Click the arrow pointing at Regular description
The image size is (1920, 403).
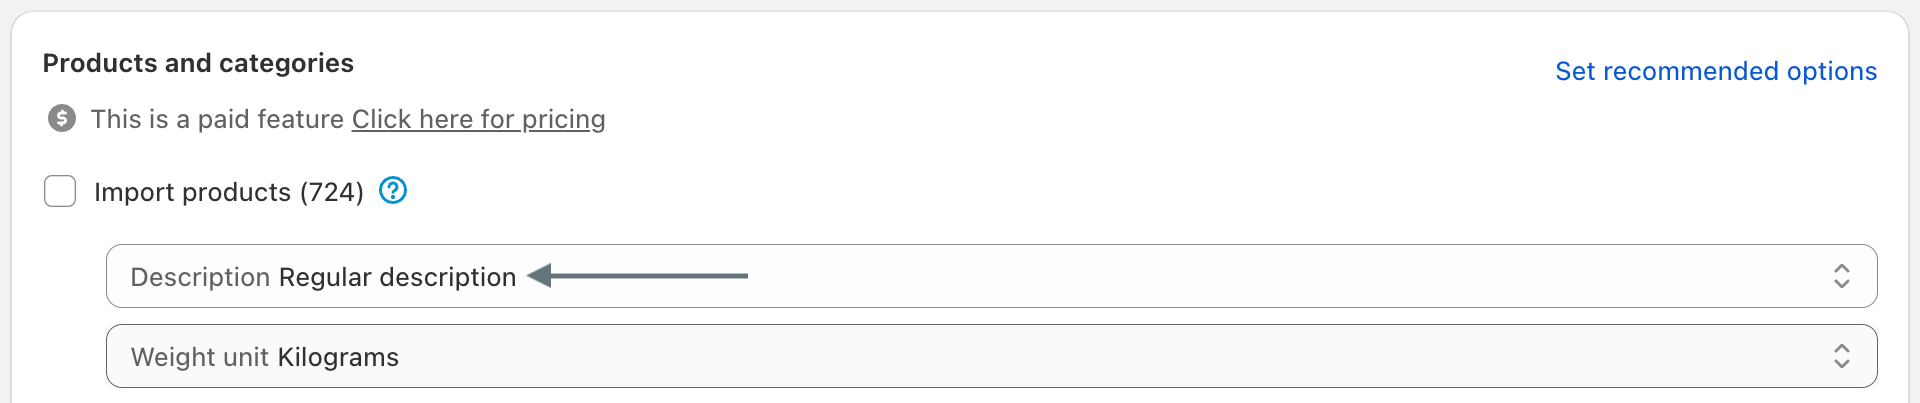point(638,275)
